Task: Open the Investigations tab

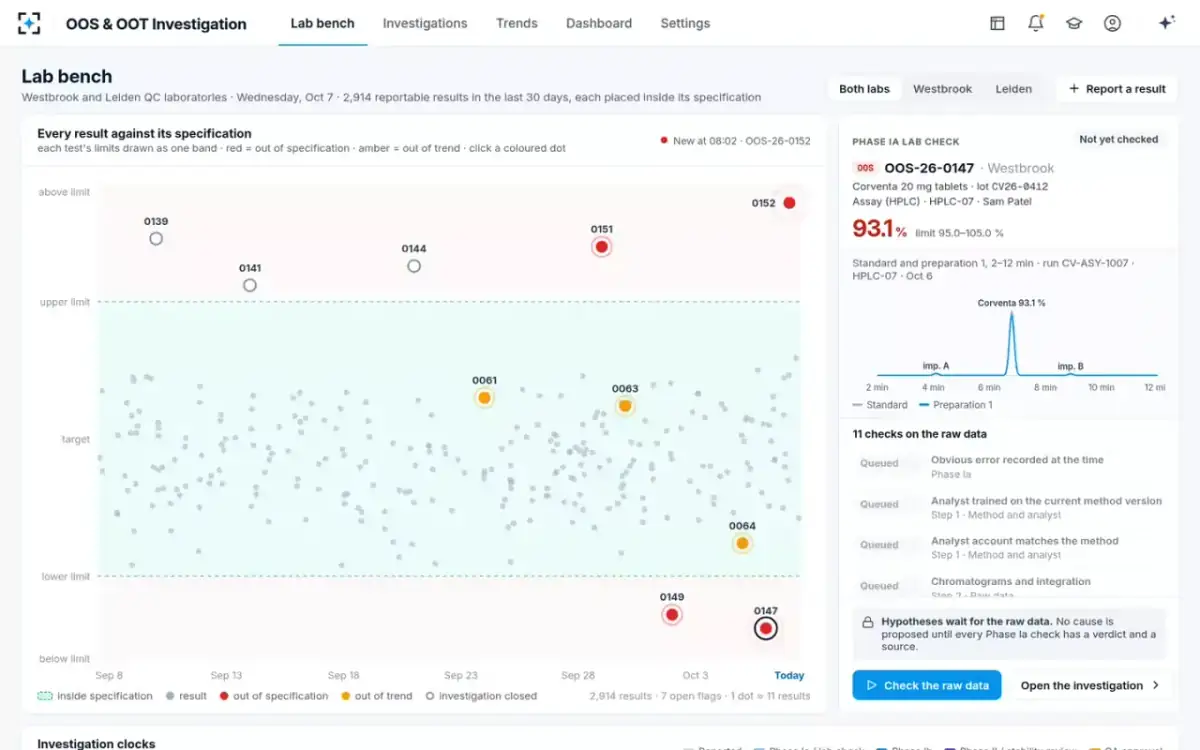Action: point(425,23)
